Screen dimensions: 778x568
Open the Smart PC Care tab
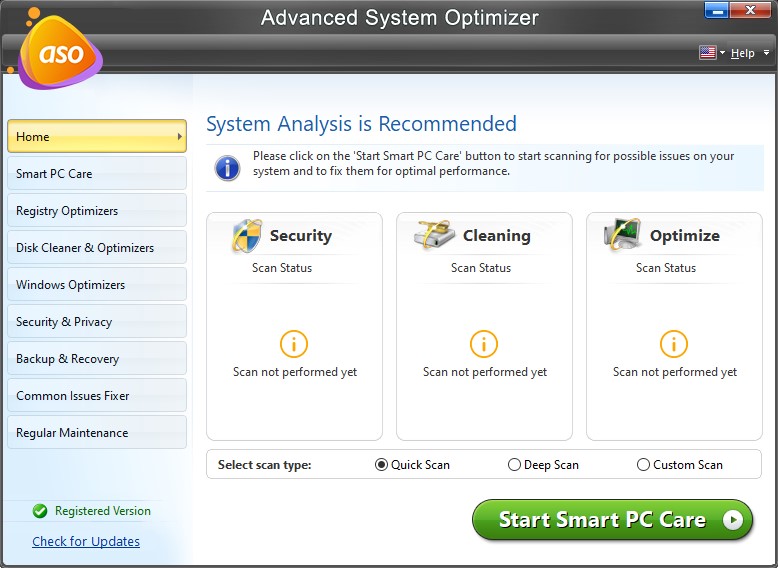click(96, 174)
